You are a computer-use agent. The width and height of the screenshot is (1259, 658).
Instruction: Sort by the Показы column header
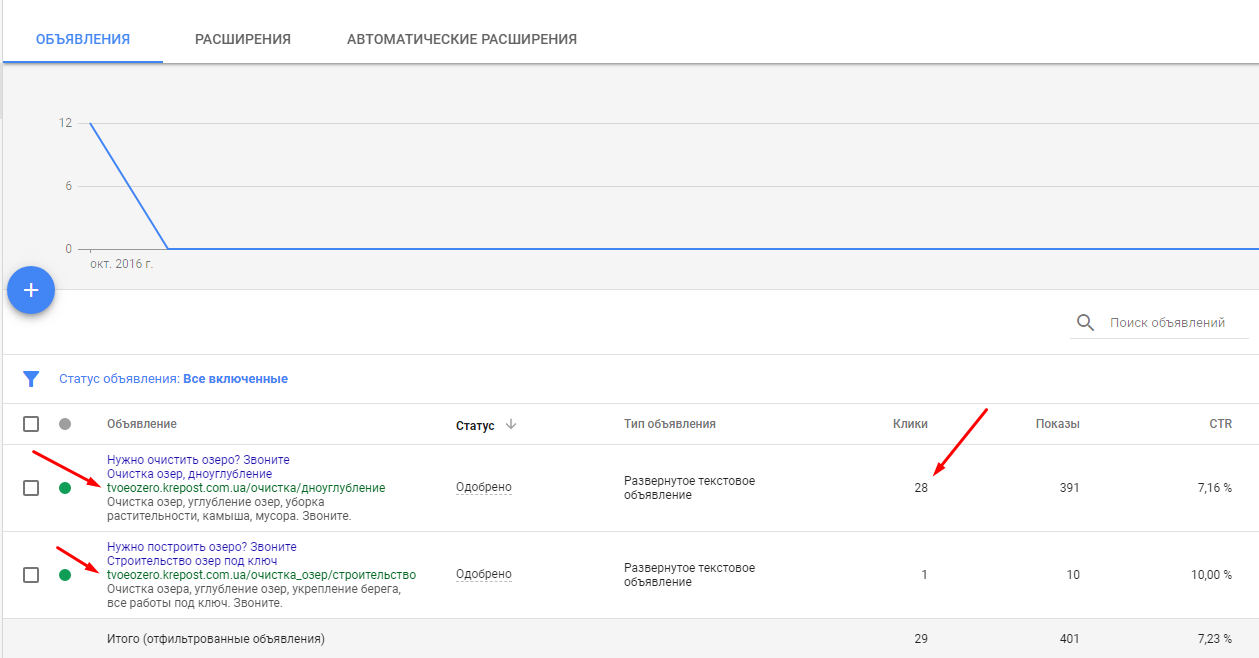point(1058,424)
